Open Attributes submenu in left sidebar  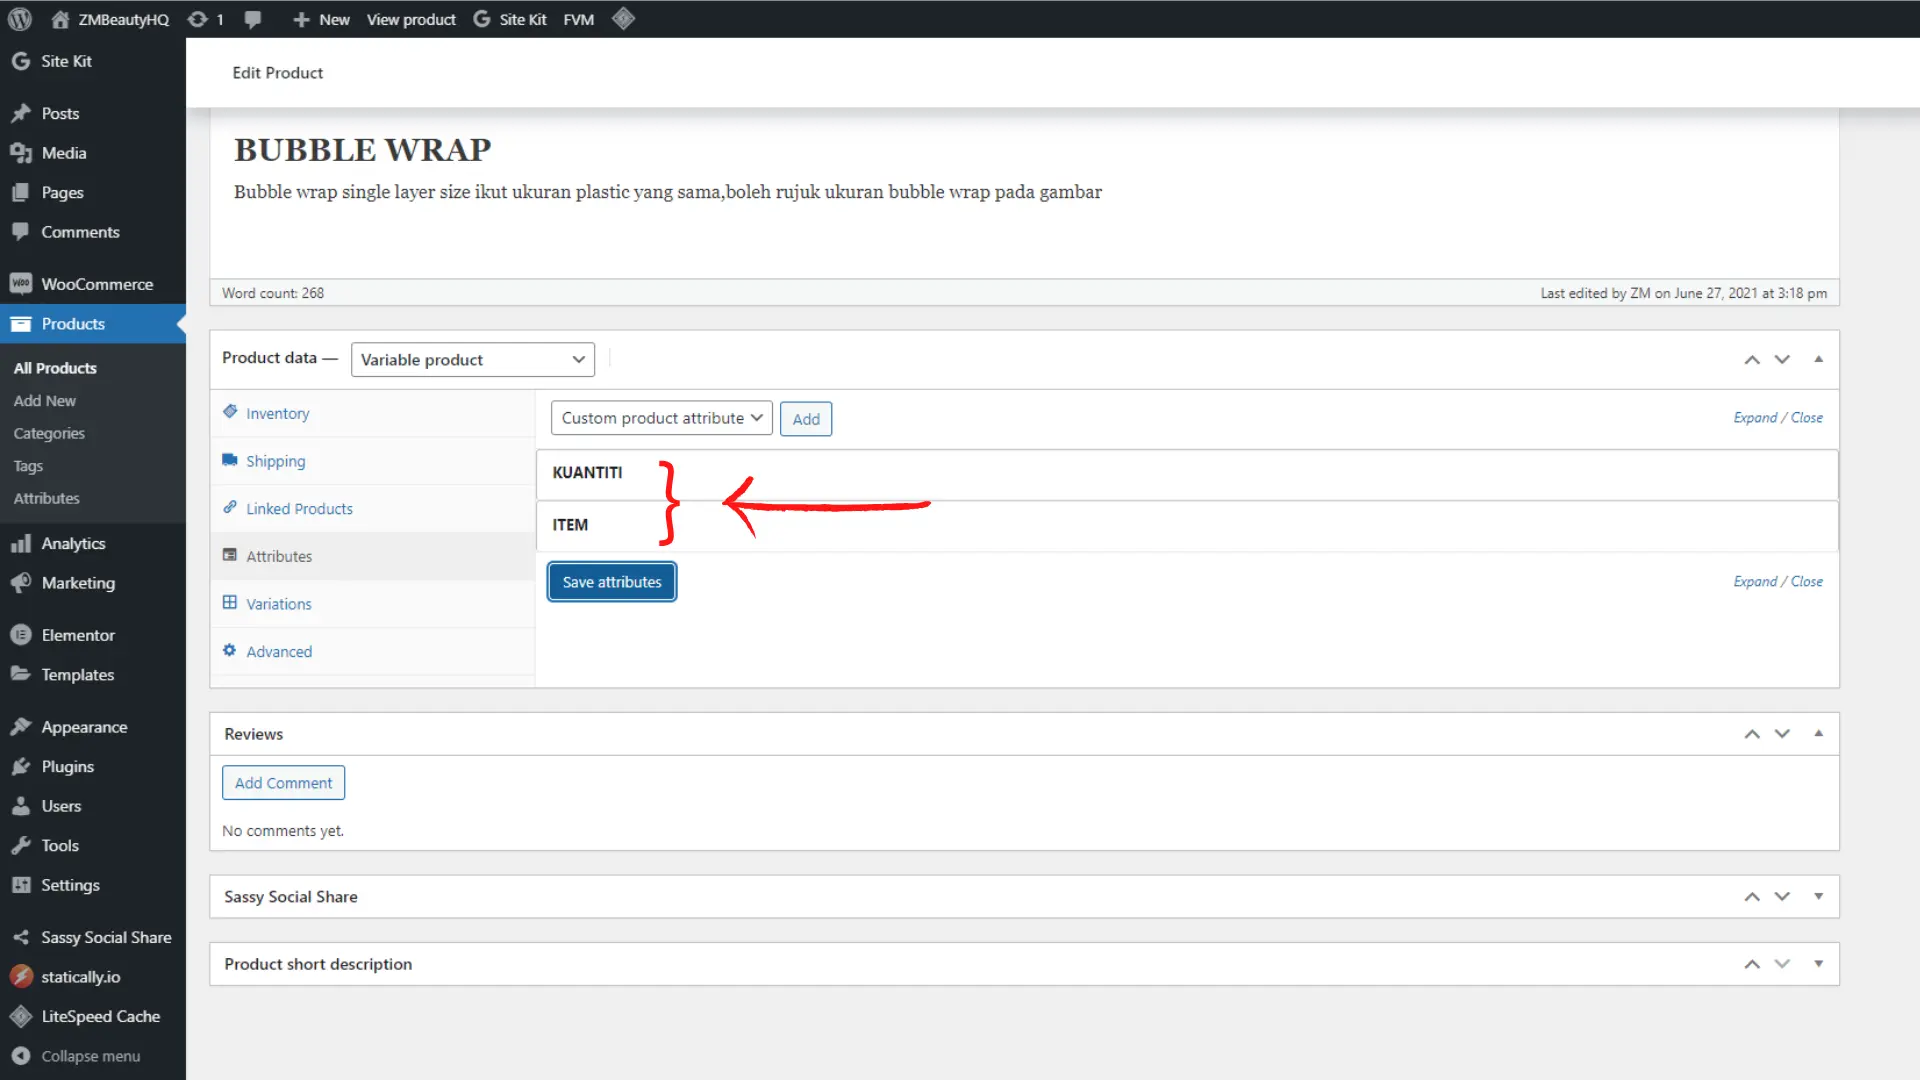(46, 499)
